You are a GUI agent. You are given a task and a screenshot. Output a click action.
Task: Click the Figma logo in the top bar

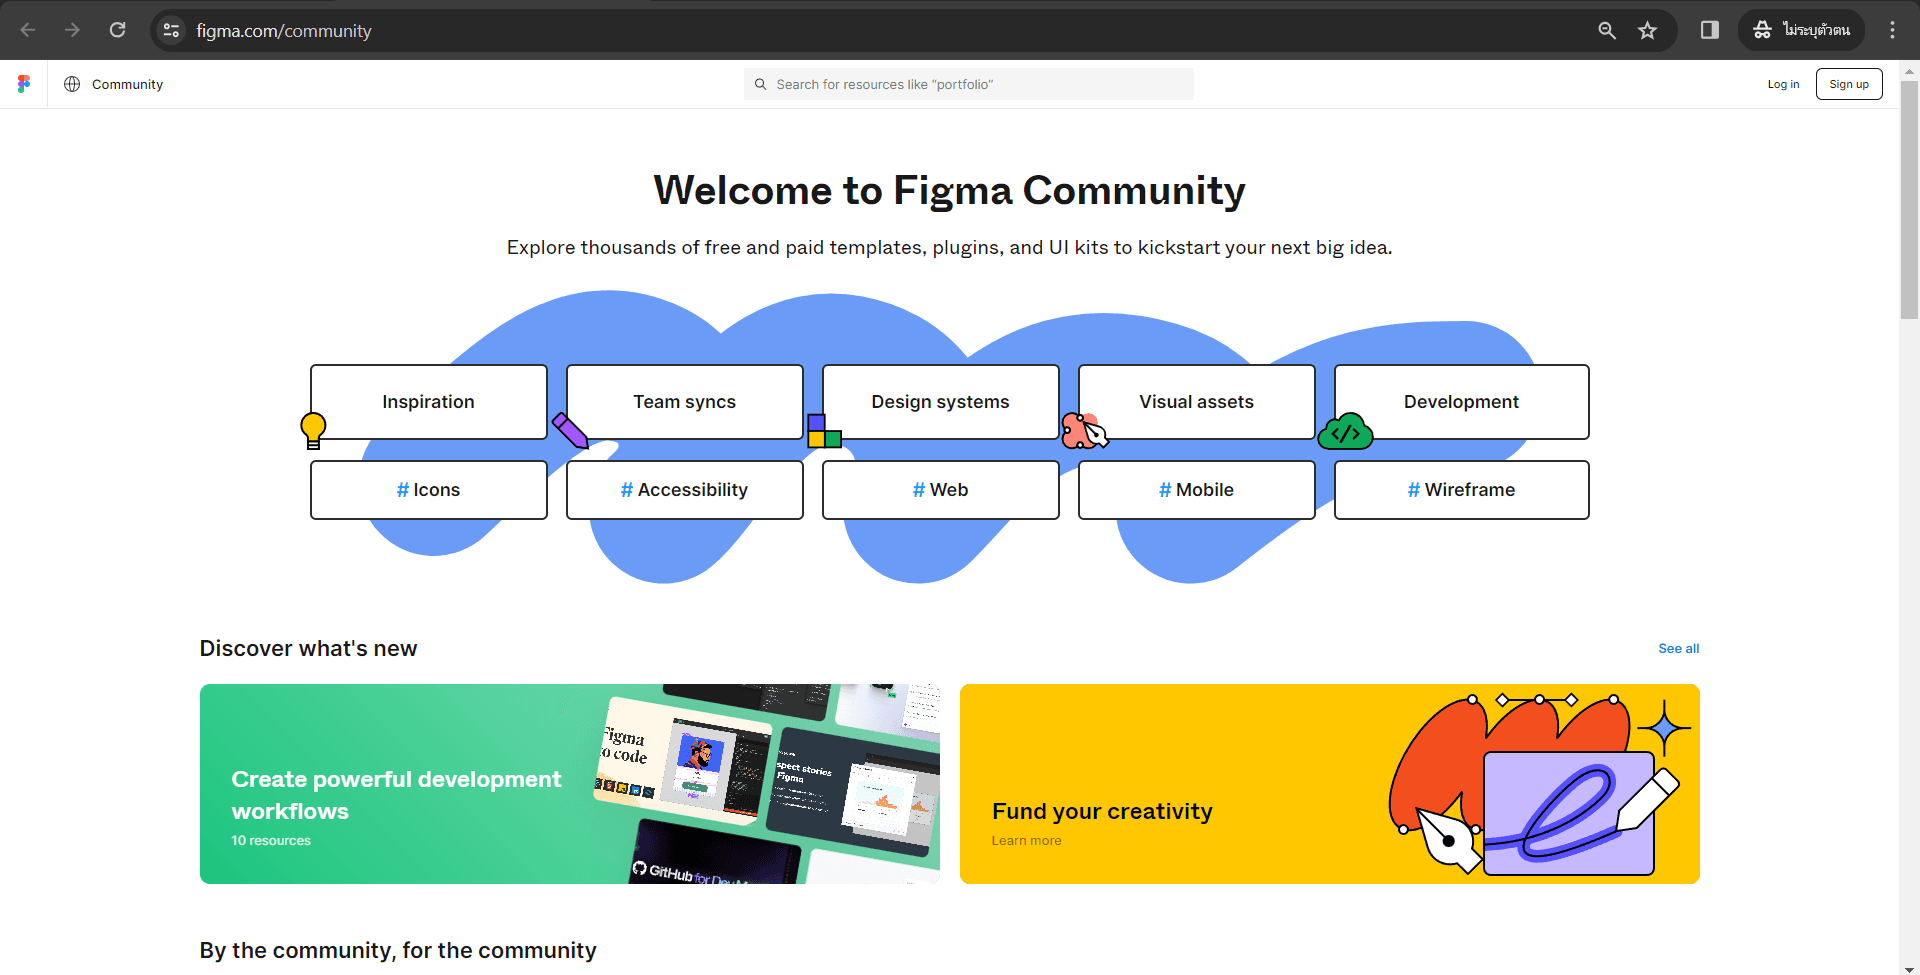tap(22, 84)
